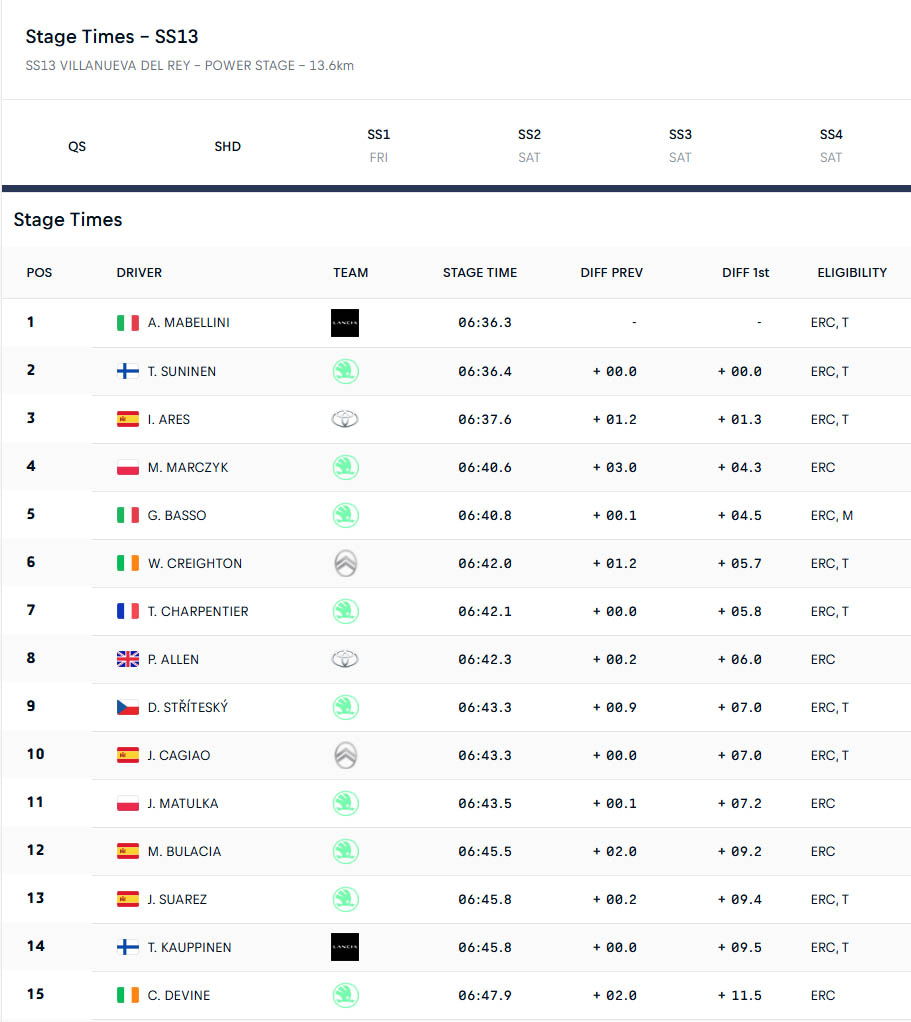The width and height of the screenshot is (911, 1022).
Task: Click the Toyota logo in P. Allen row
Action: [345, 659]
